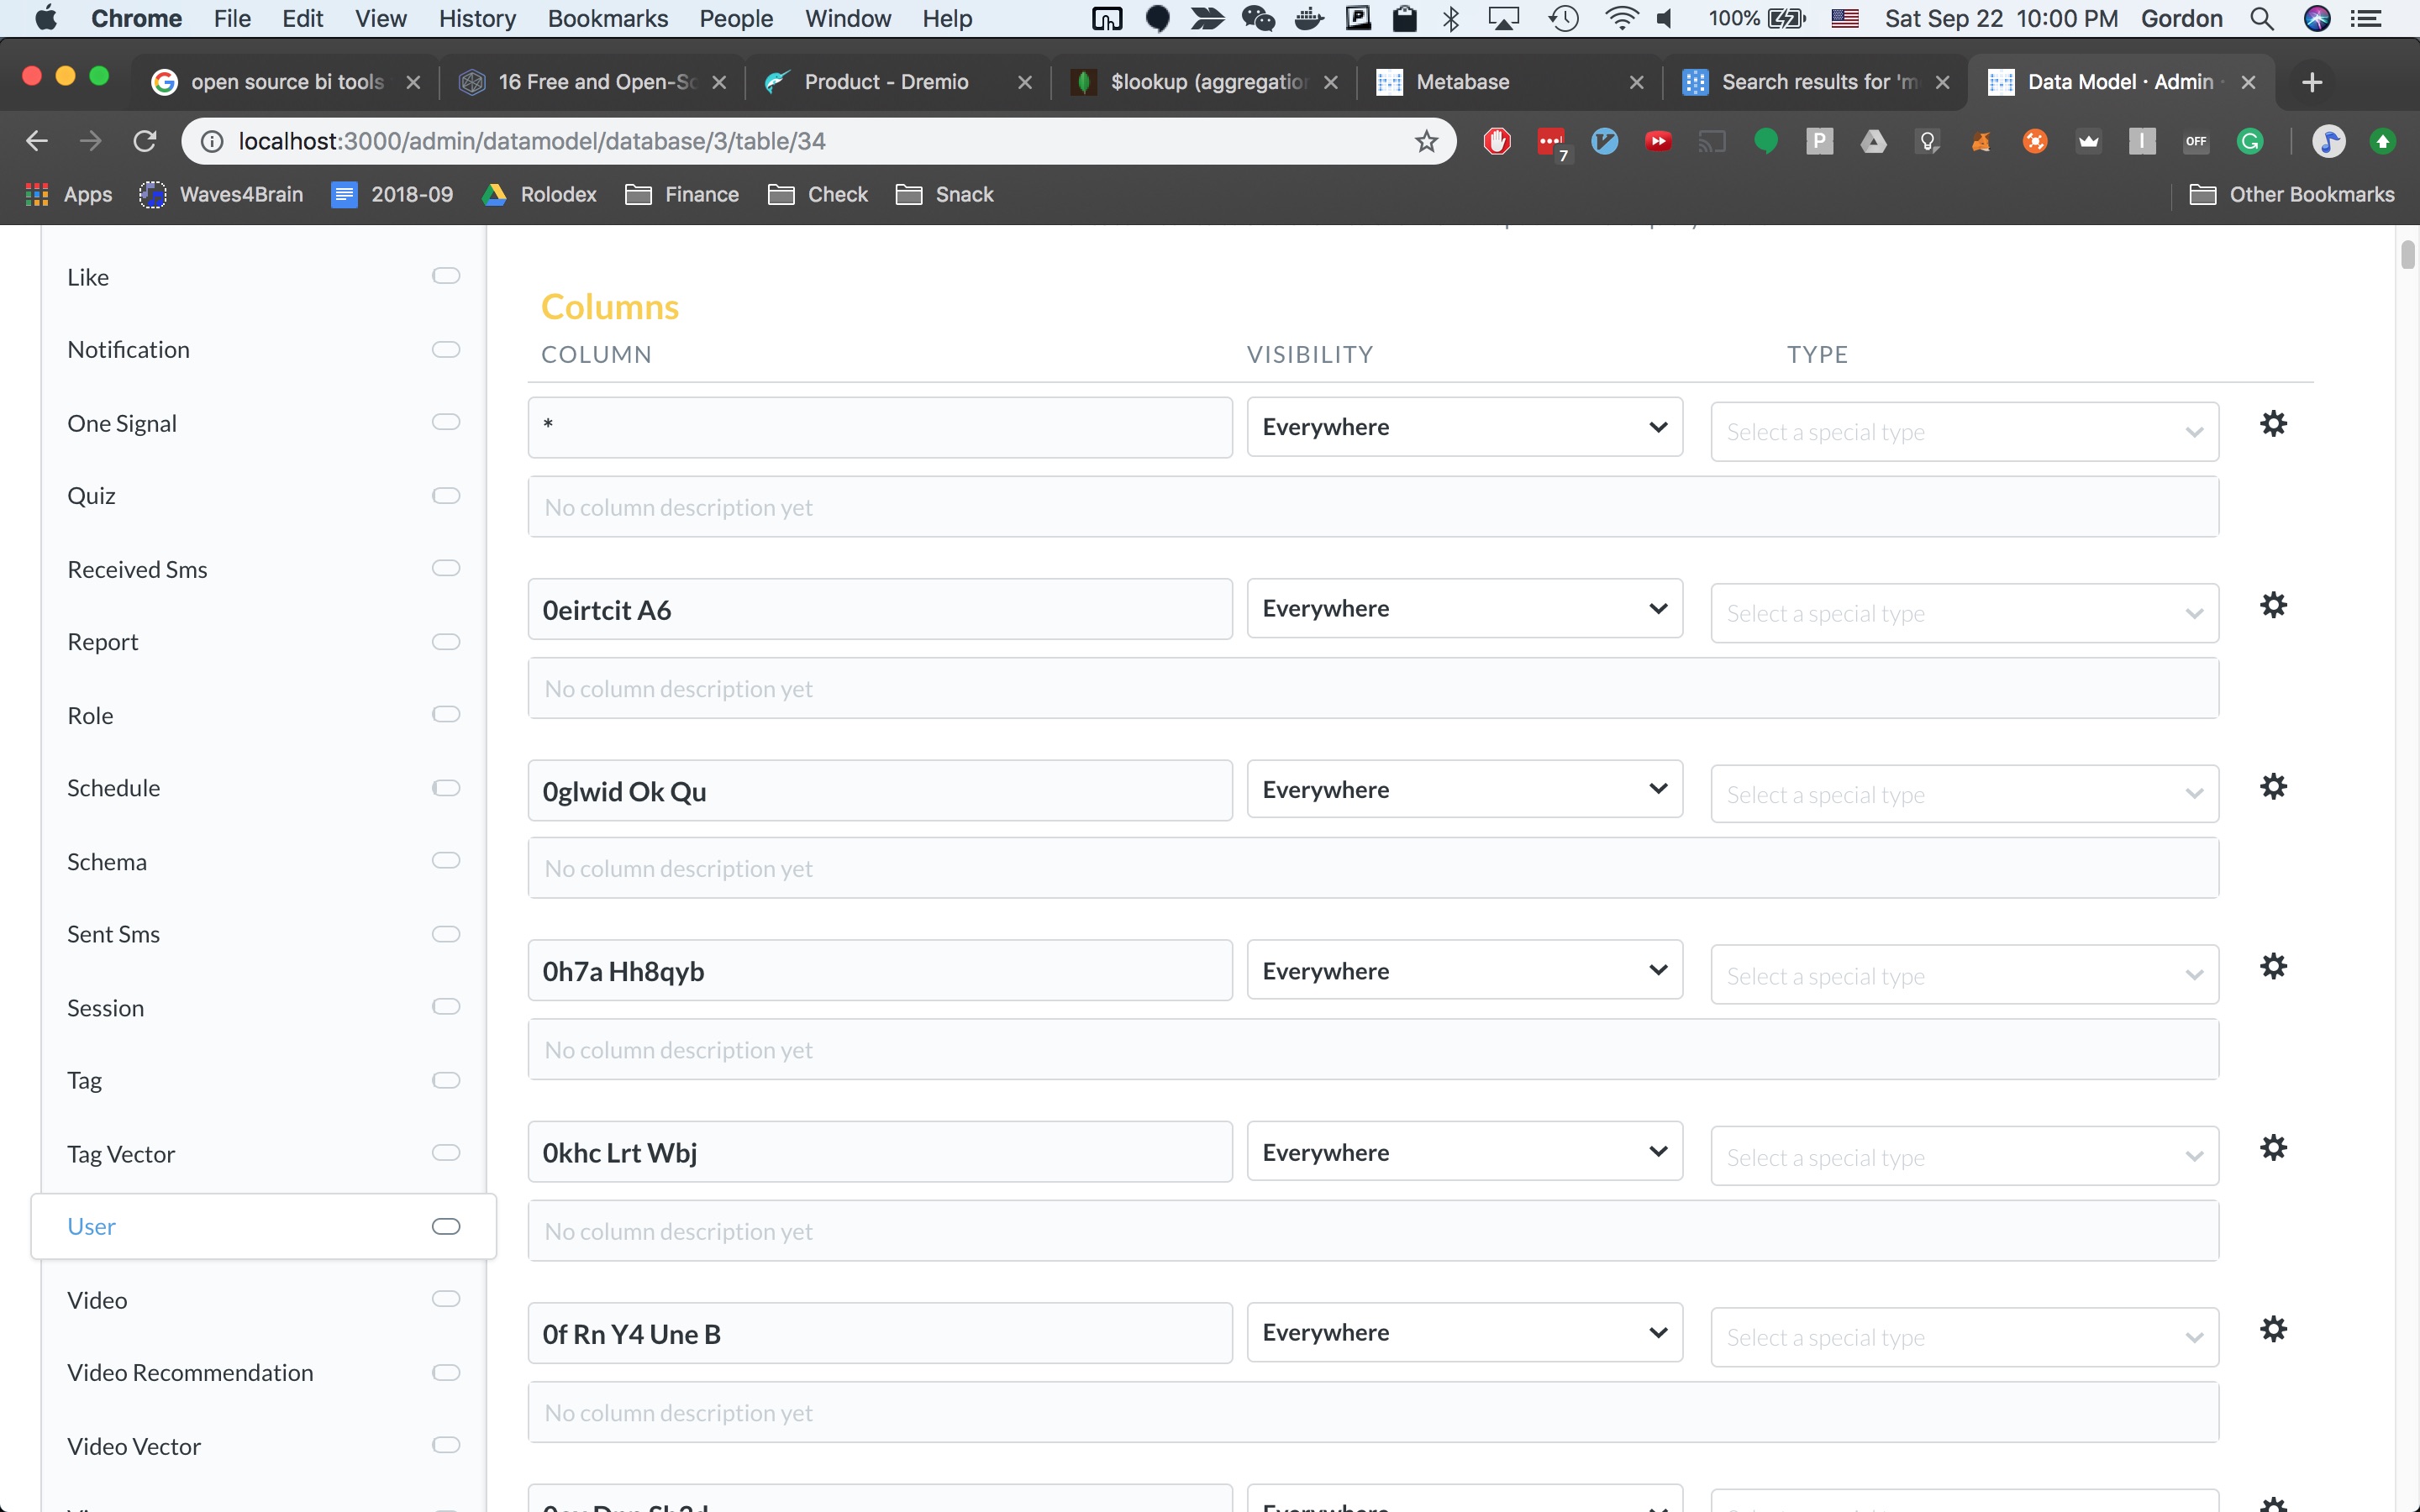Open the visibility dropdown for Oglwid Ok Qu
The width and height of the screenshot is (2420, 1512).
click(1463, 789)
